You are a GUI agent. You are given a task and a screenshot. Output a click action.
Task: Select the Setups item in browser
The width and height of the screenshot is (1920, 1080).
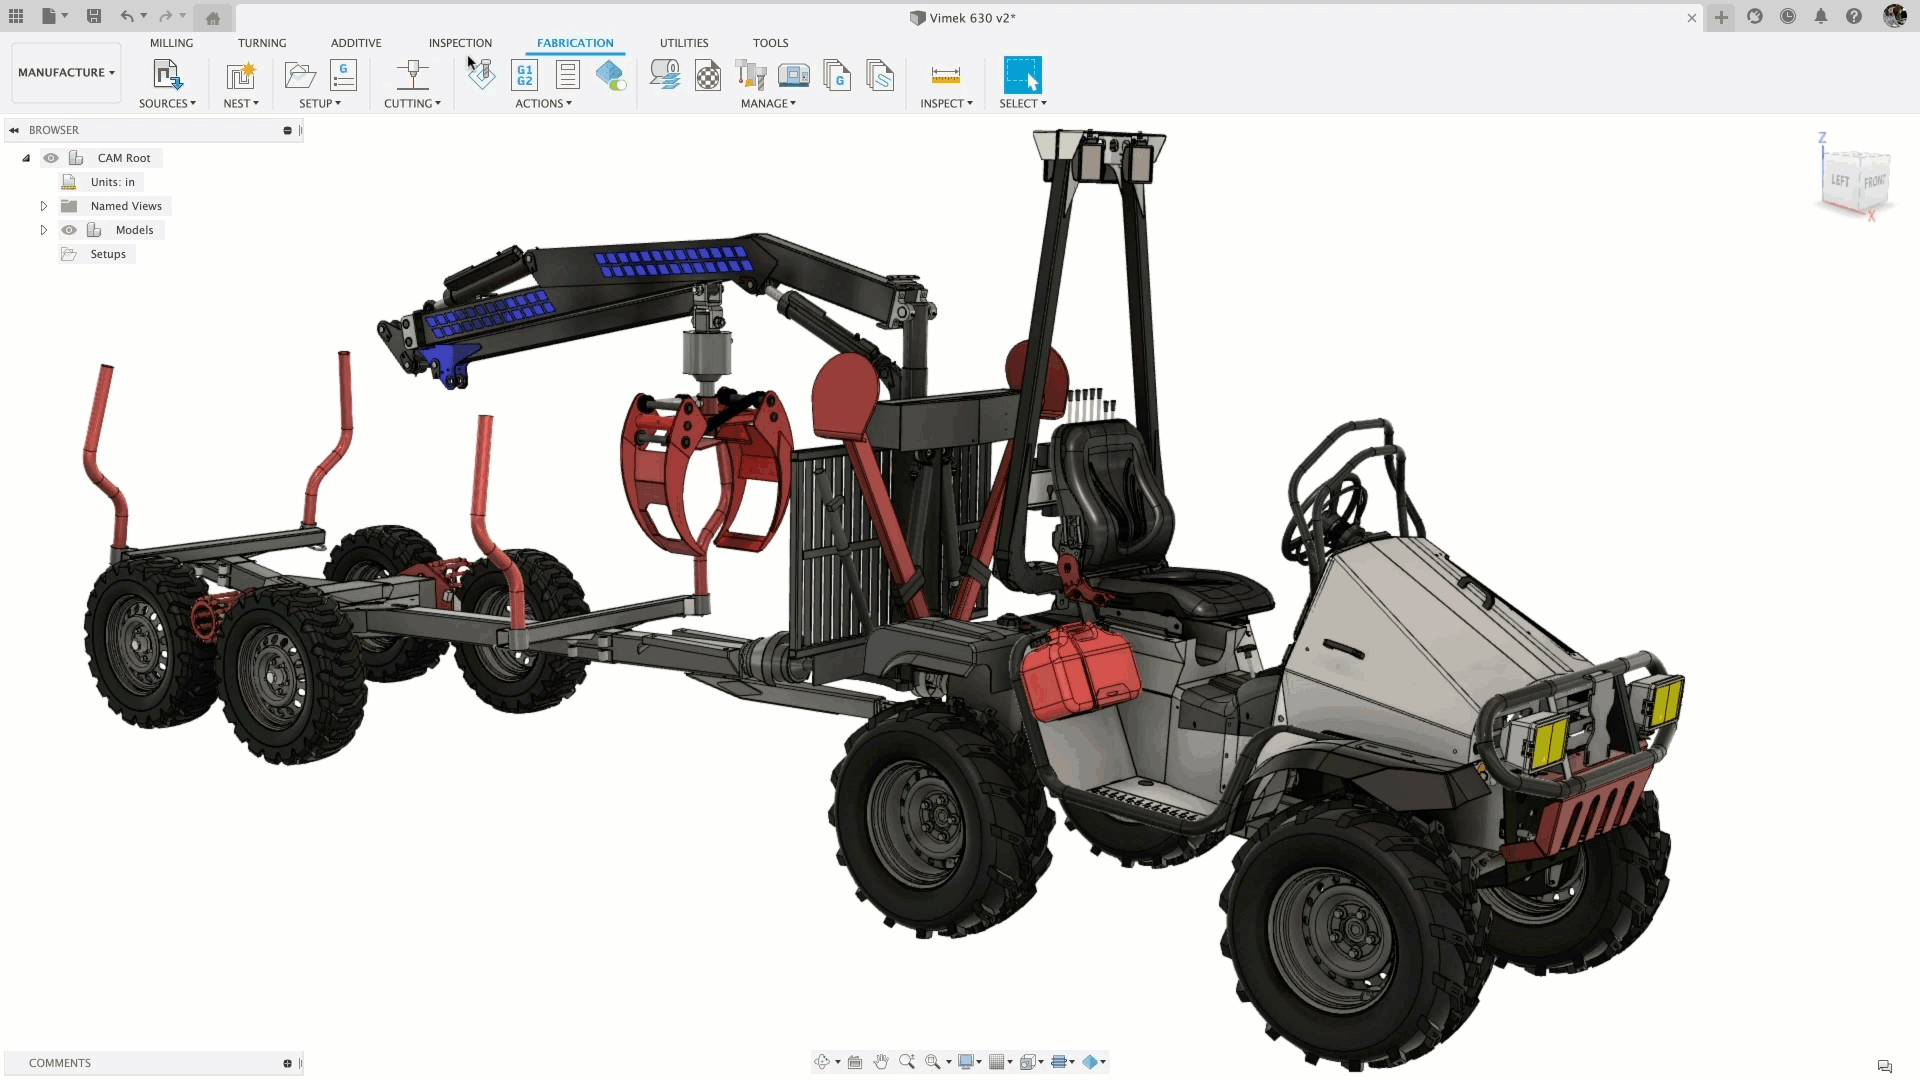tap(108, 254)
